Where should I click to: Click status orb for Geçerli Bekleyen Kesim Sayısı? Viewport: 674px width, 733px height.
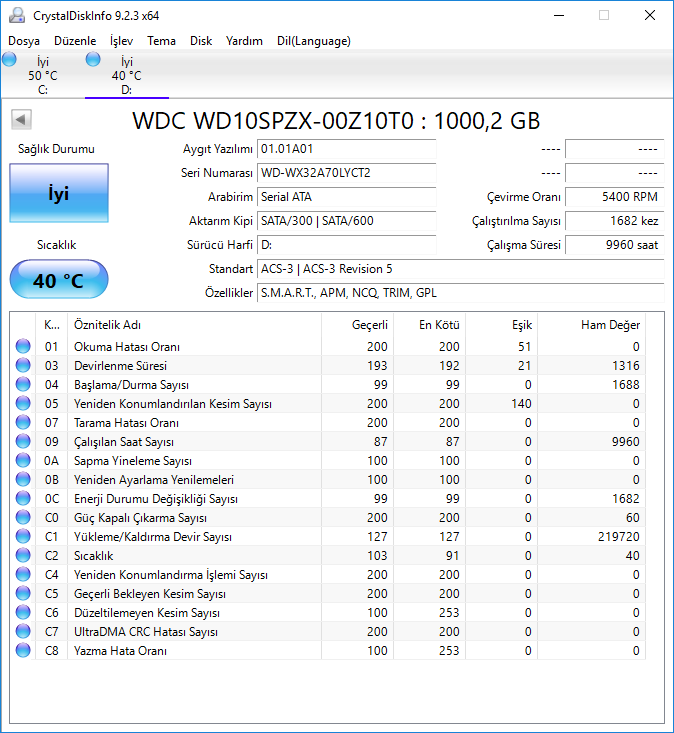pos(23,594)
